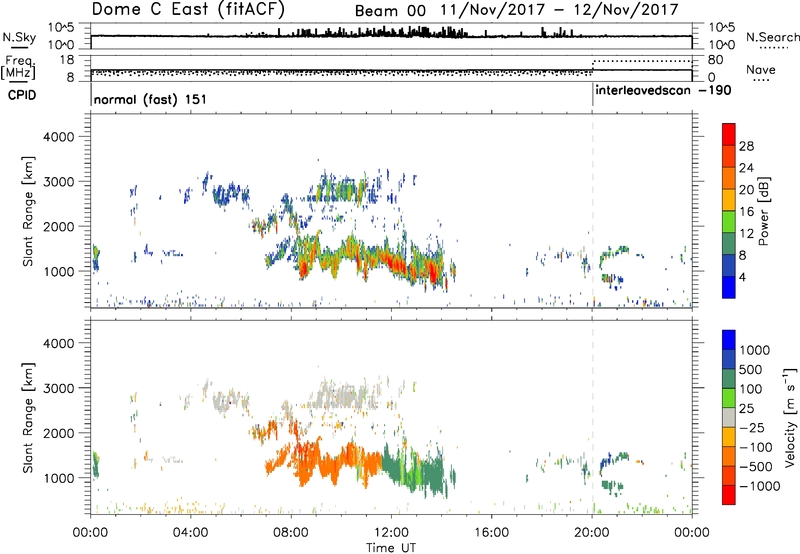The image size is (800, 554).
Task: Click the dotted Nave line after the interleavedscan change
Action: pyautogui.click(x=642, y=61)
